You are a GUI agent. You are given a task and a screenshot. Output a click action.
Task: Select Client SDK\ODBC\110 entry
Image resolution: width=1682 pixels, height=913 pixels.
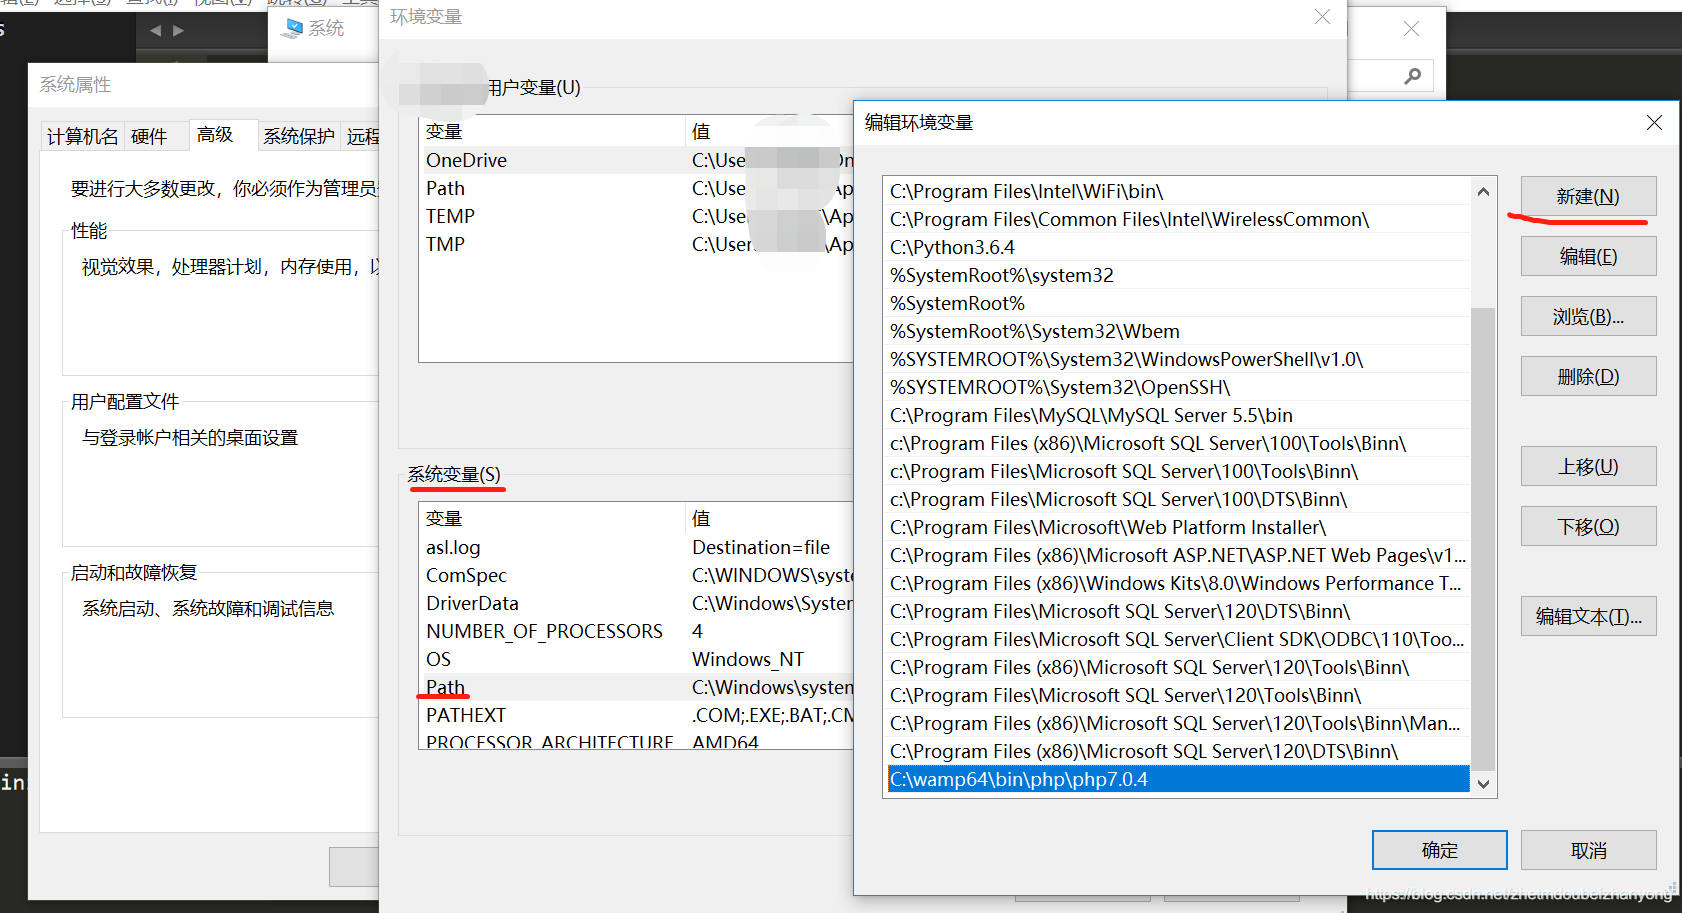1178,639
